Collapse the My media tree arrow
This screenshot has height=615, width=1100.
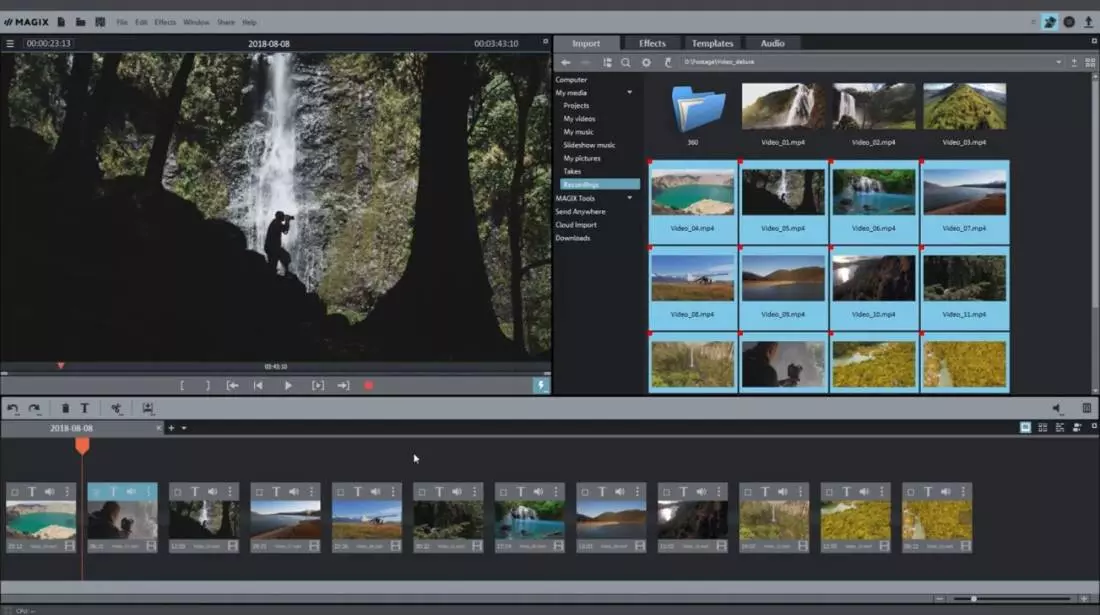pyautogui.click(x=630, y=93)
